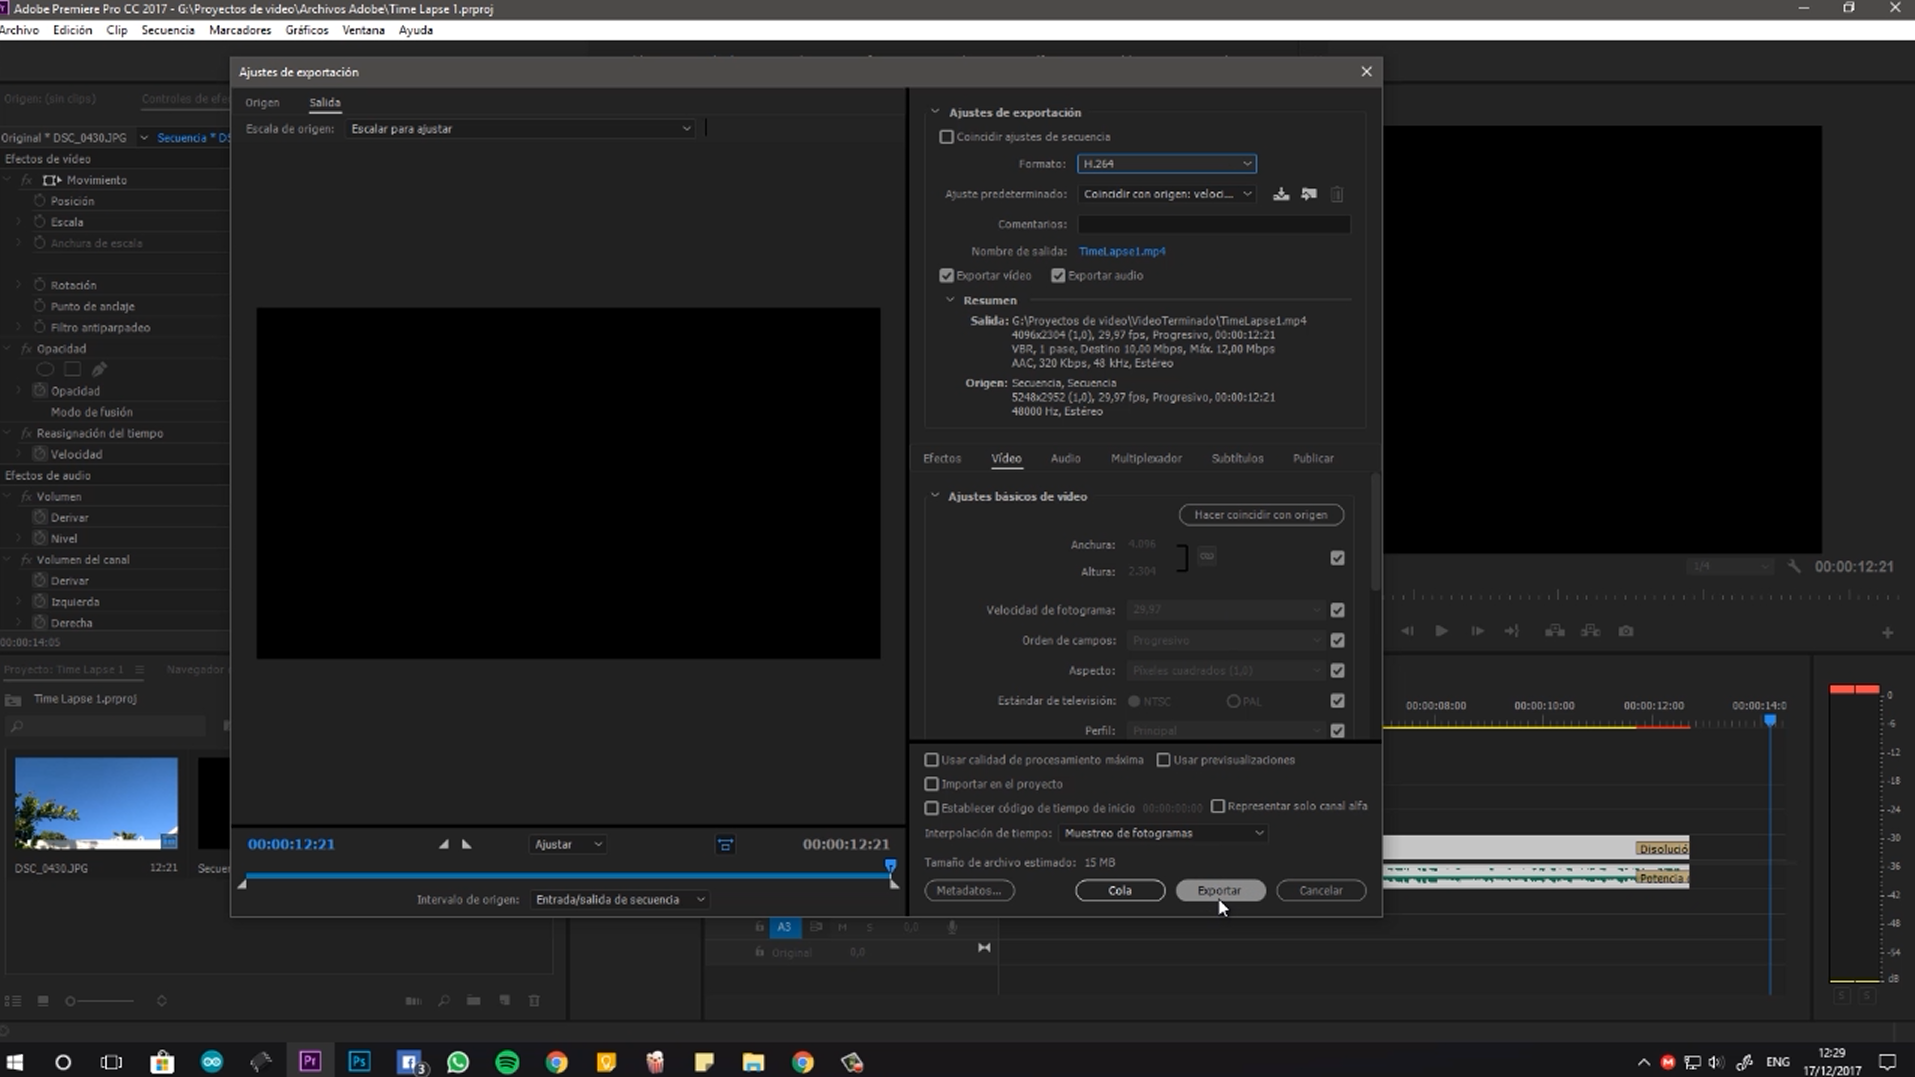Click the set in point marker icon
Screen dimensions: 1915x1077
[444, 844]
